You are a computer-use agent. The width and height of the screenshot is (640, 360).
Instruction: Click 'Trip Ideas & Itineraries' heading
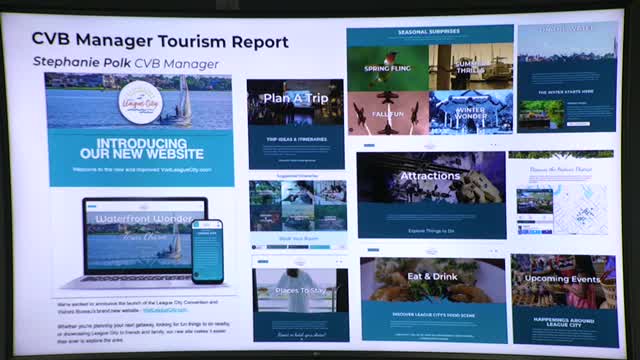(x=296, y=140)
